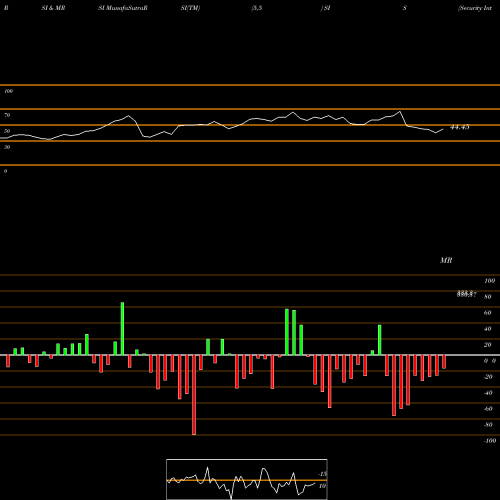Click the 'SI MunafaSutraR' header text
500x500 pixels.
coord(123,8)
